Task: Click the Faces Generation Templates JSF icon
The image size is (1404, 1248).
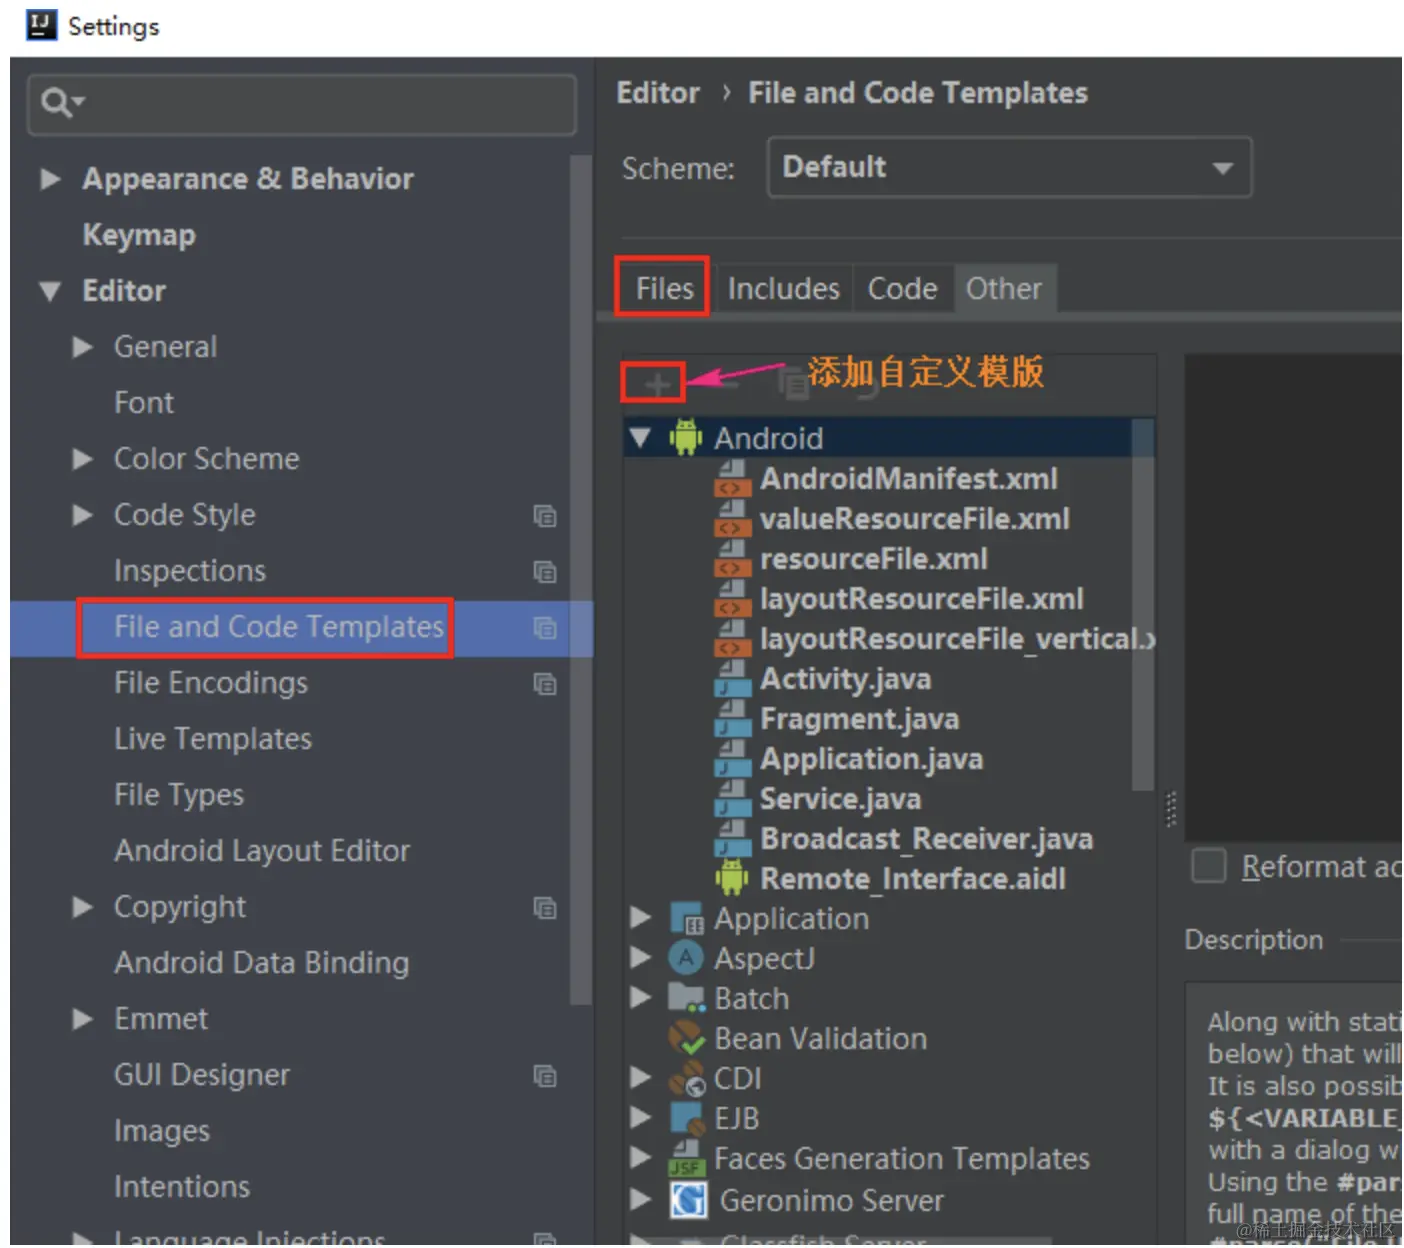Action: tap(686, 1158)
